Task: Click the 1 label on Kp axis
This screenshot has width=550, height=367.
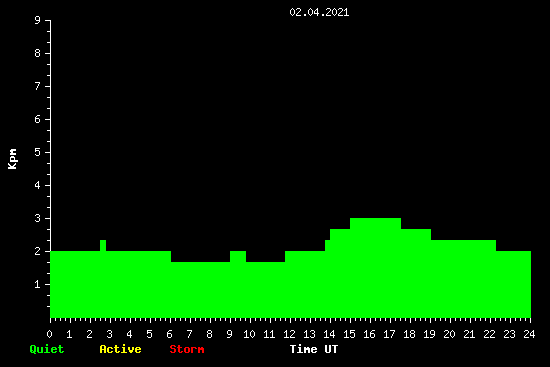Action: point(38,284)
